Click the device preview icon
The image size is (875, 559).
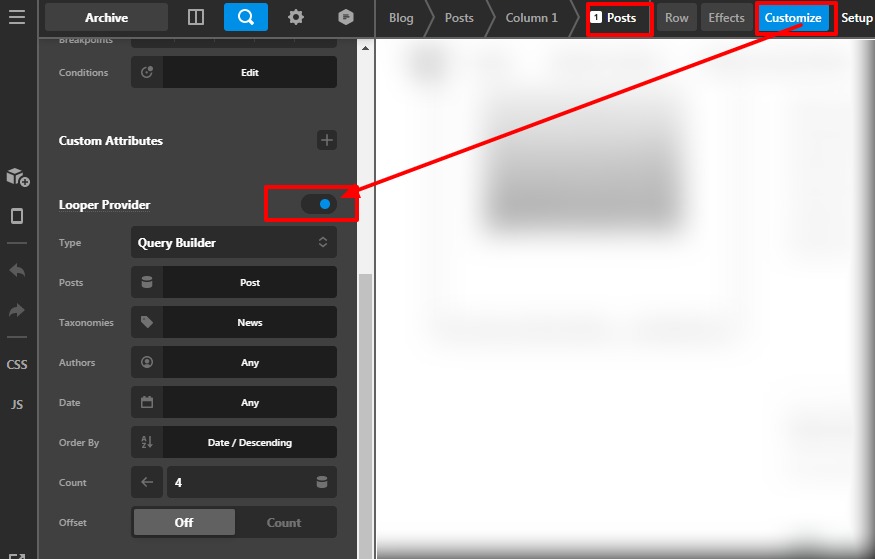pos(17,216)
